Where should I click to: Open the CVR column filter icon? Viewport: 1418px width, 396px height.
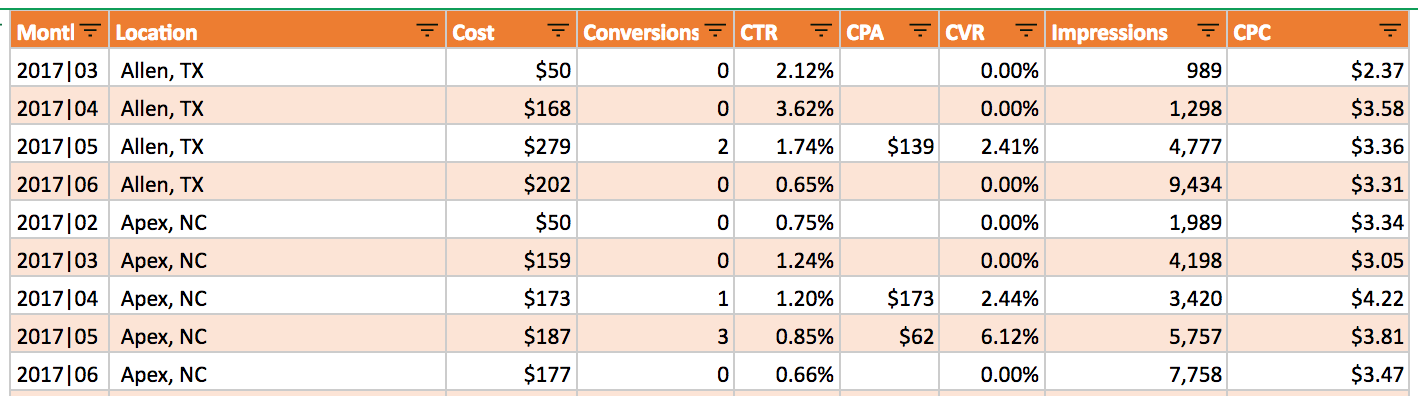tap(1025, 32)
